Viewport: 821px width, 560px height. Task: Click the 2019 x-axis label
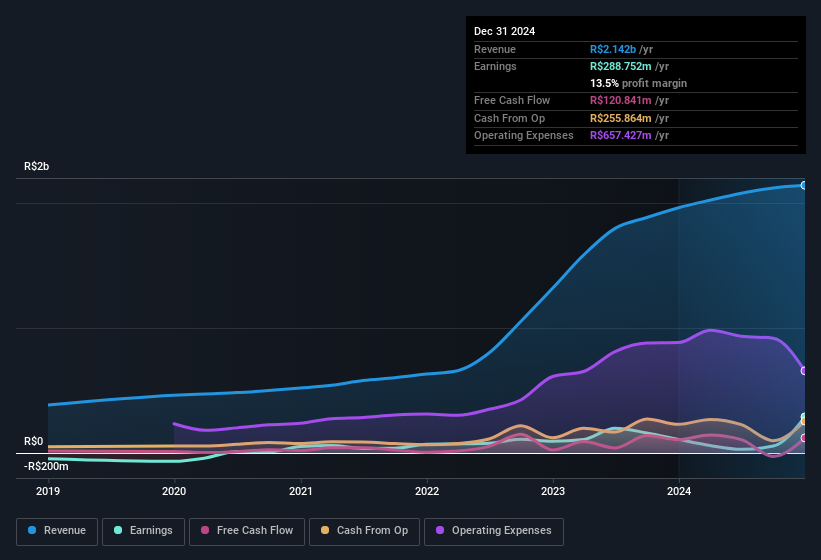coord(48,491)
